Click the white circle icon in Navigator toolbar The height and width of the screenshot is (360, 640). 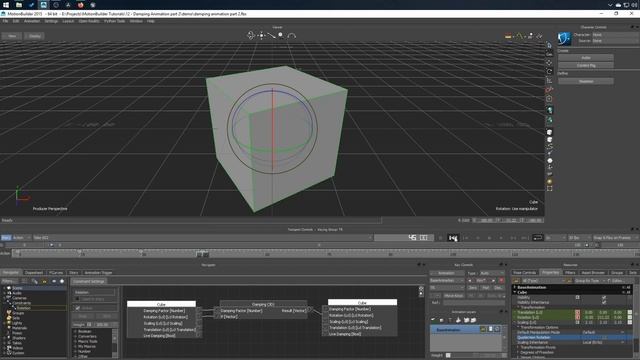pos(62,281)
